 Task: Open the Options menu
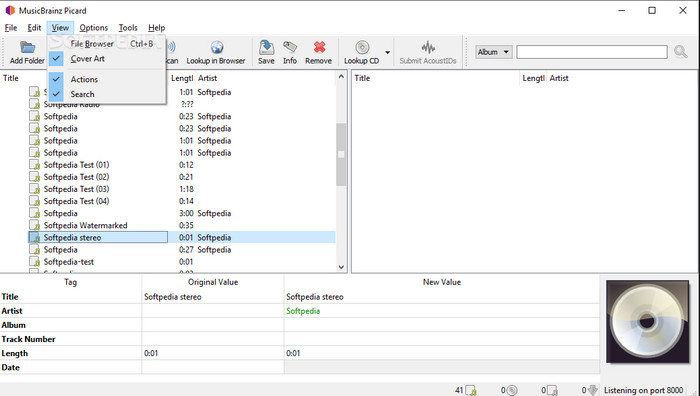(94, 28)
